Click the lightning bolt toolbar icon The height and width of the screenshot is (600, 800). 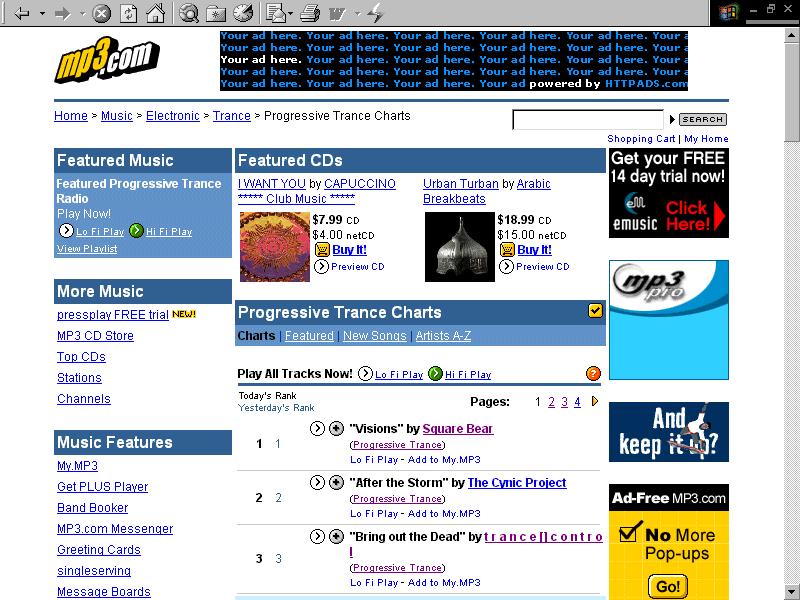pos(376,13)
